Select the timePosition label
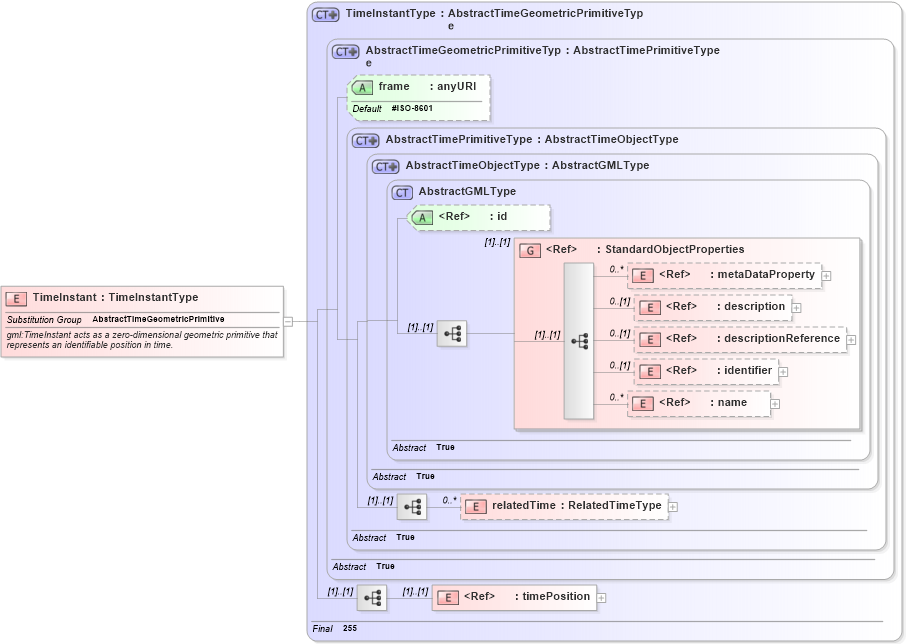 [556, 597]
